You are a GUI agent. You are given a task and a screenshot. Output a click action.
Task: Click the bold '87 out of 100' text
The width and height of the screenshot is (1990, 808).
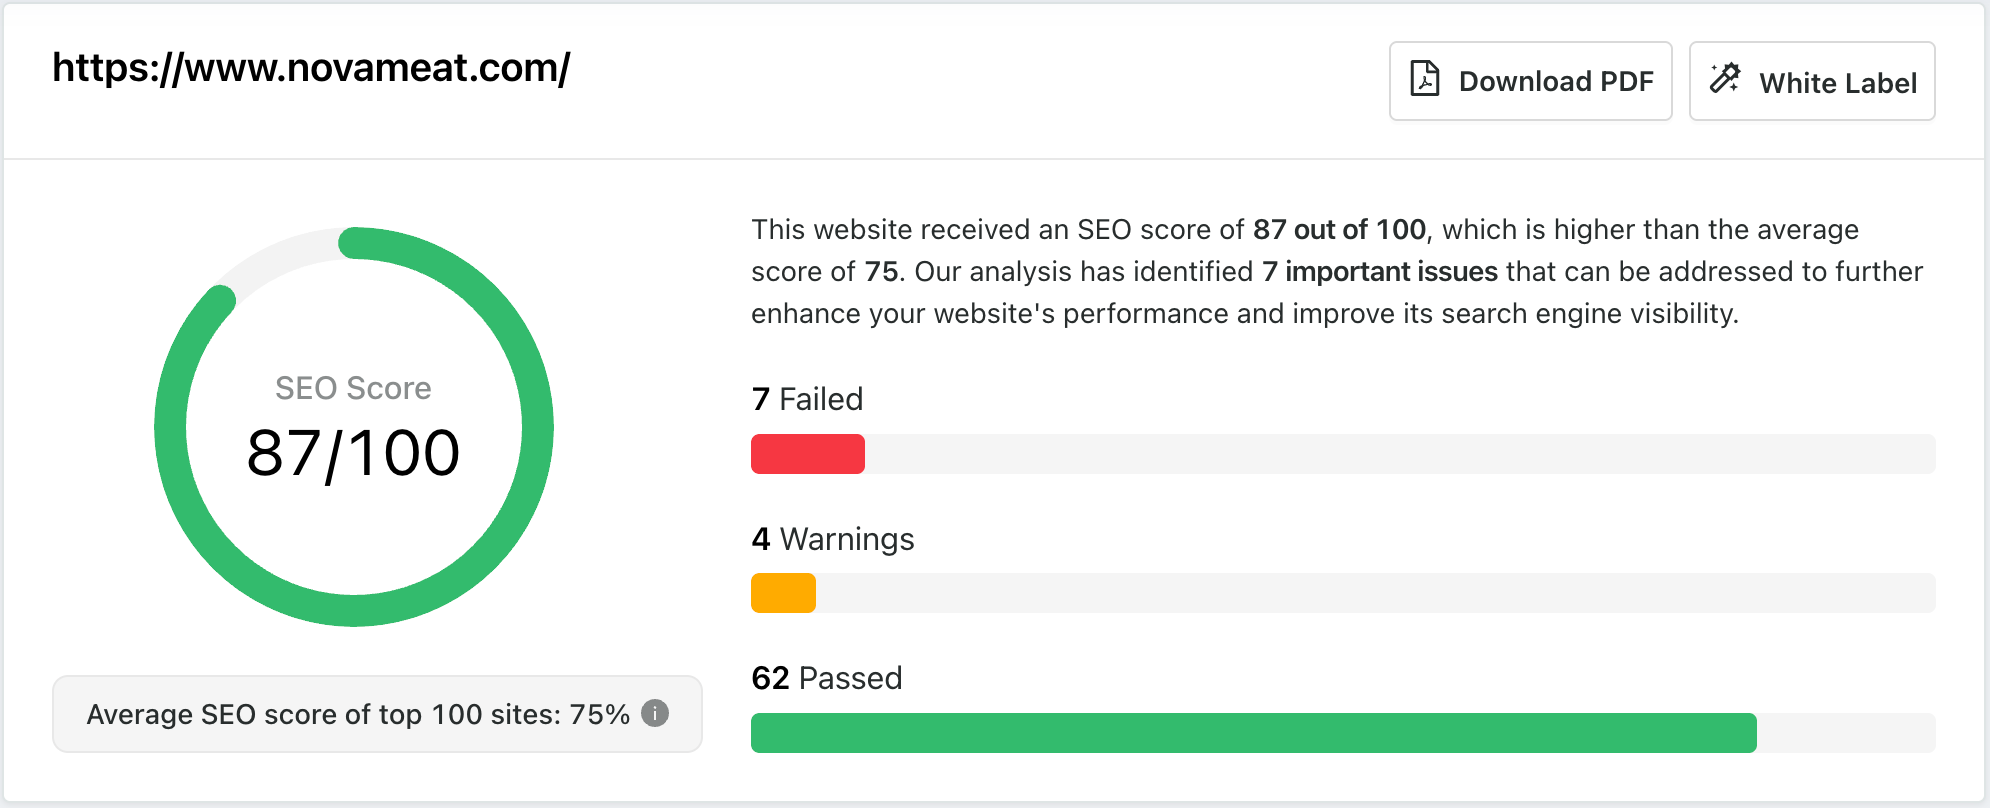[x=1339, y=229]
